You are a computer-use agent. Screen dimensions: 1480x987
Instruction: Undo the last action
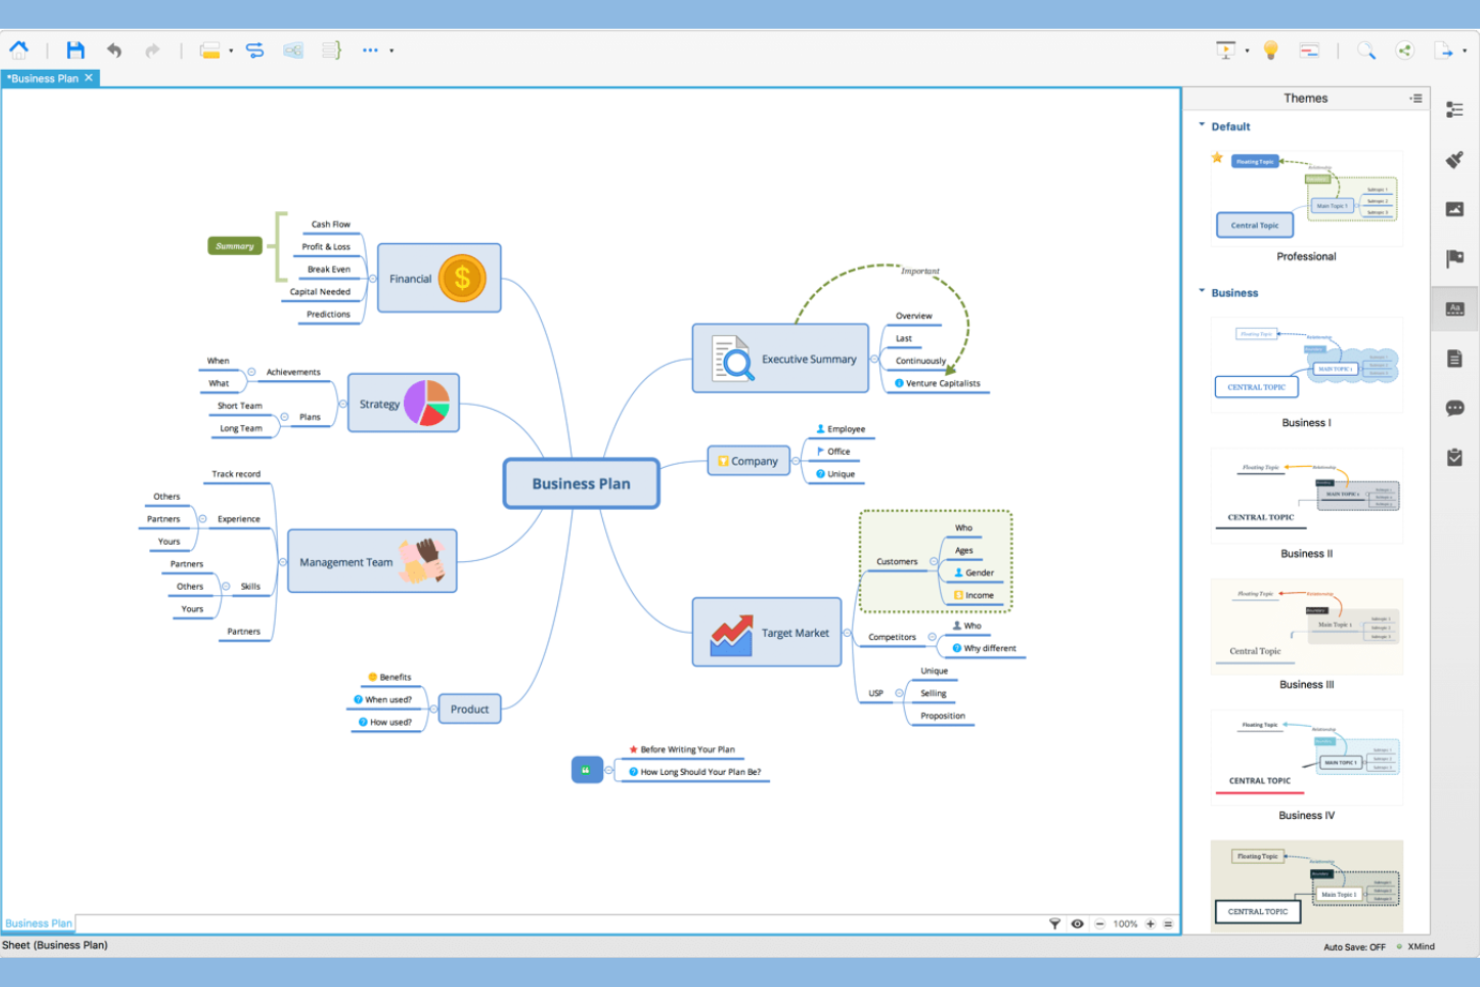coord(114,50)
